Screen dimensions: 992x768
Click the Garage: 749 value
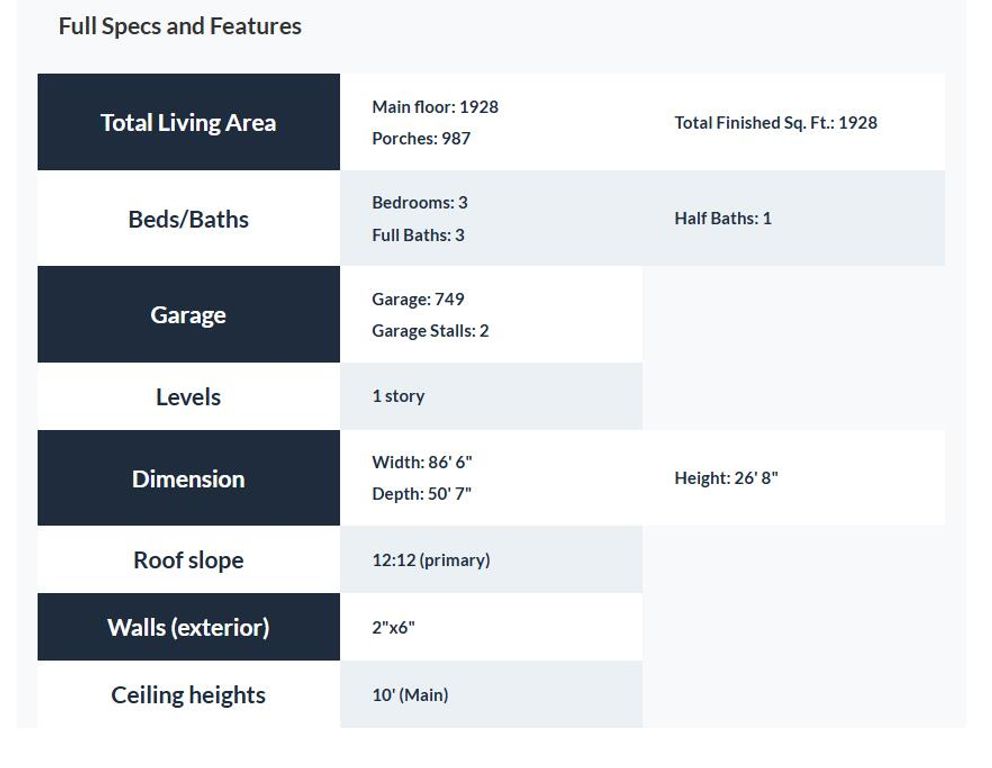[x=418, y=299]
